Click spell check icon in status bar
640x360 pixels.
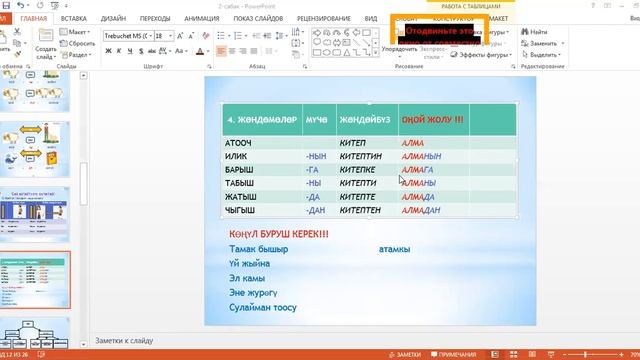[41, 354]
